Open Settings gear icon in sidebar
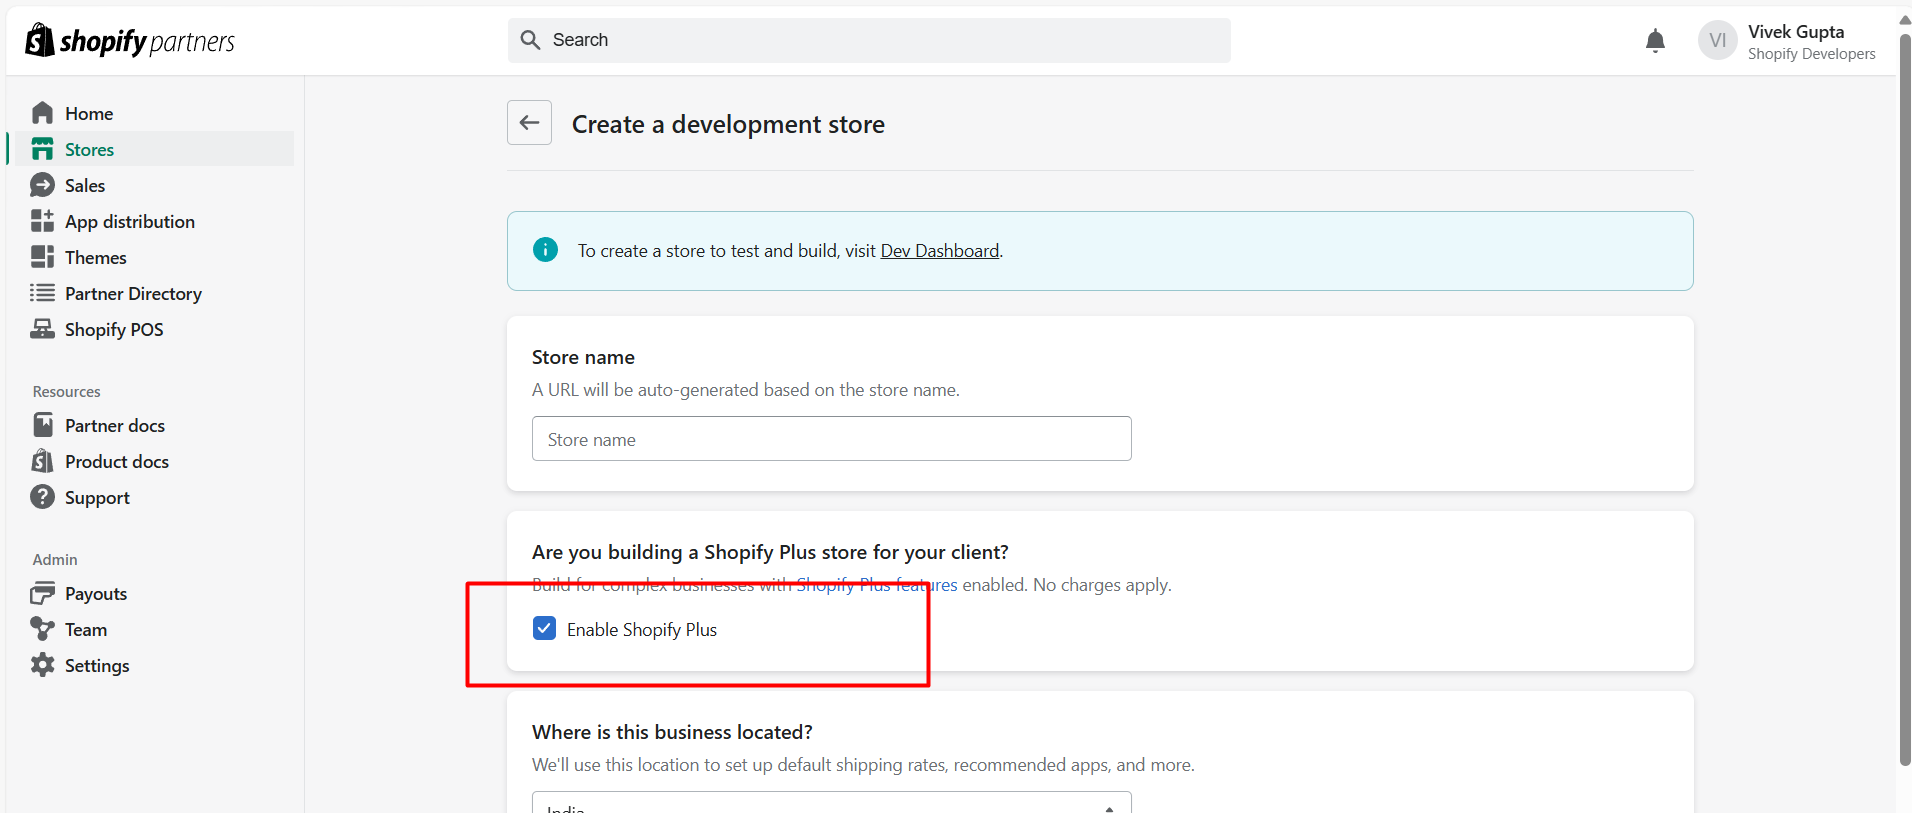 coord(42,665)
